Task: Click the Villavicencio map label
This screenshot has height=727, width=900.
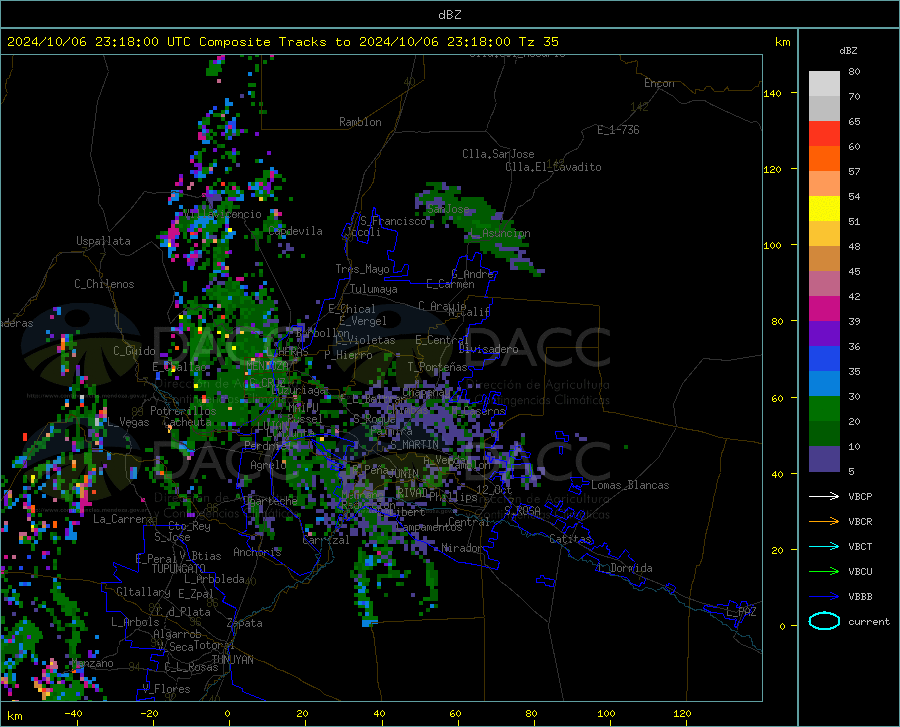Action: (x=222, y=214)
